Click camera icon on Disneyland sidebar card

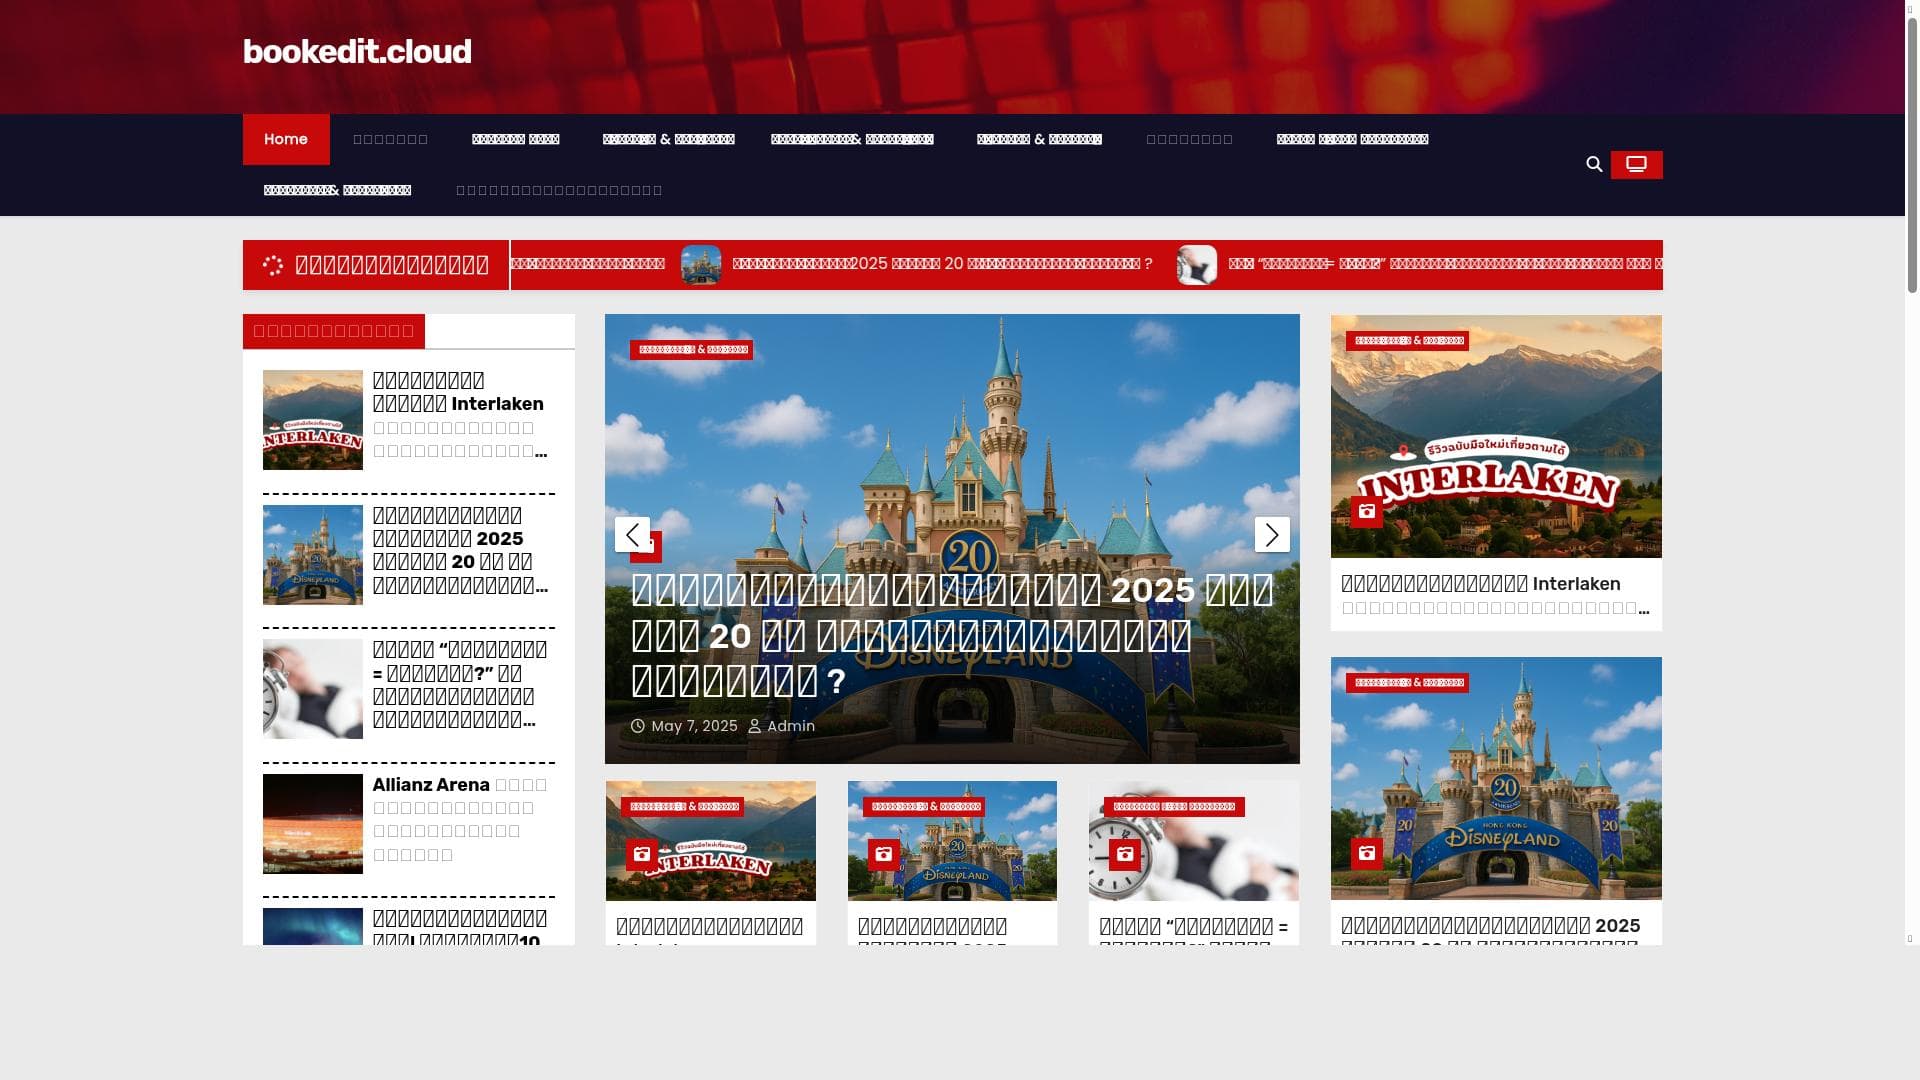point(1366,854)
